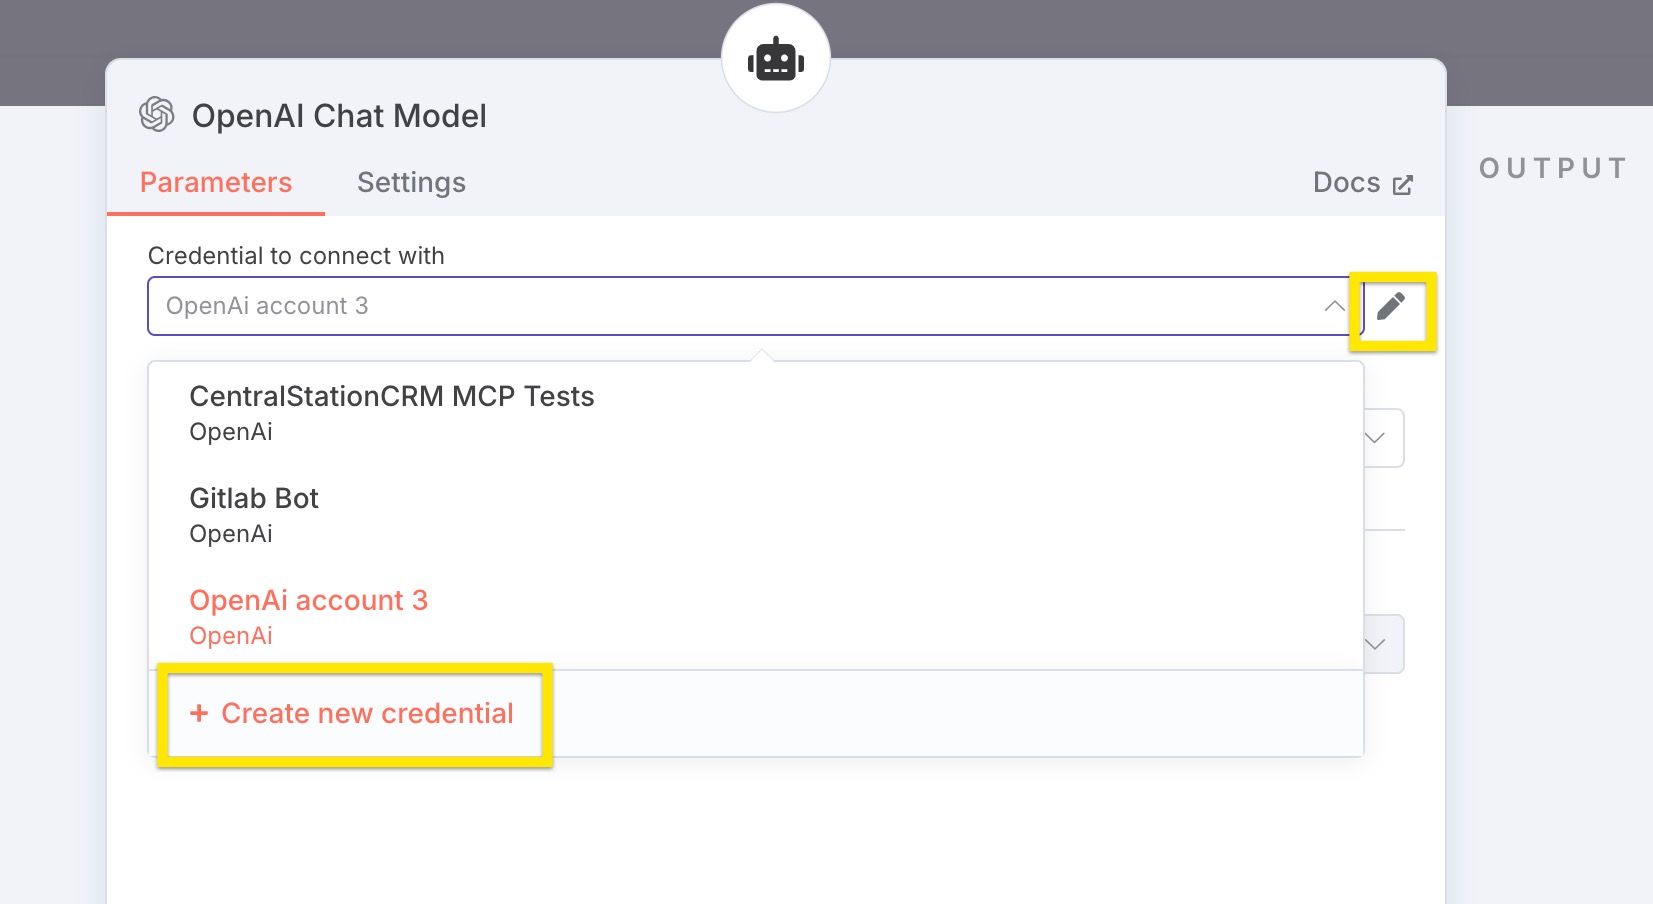Choose Create new credential
Screen dimensions: 1653x904
367,713
